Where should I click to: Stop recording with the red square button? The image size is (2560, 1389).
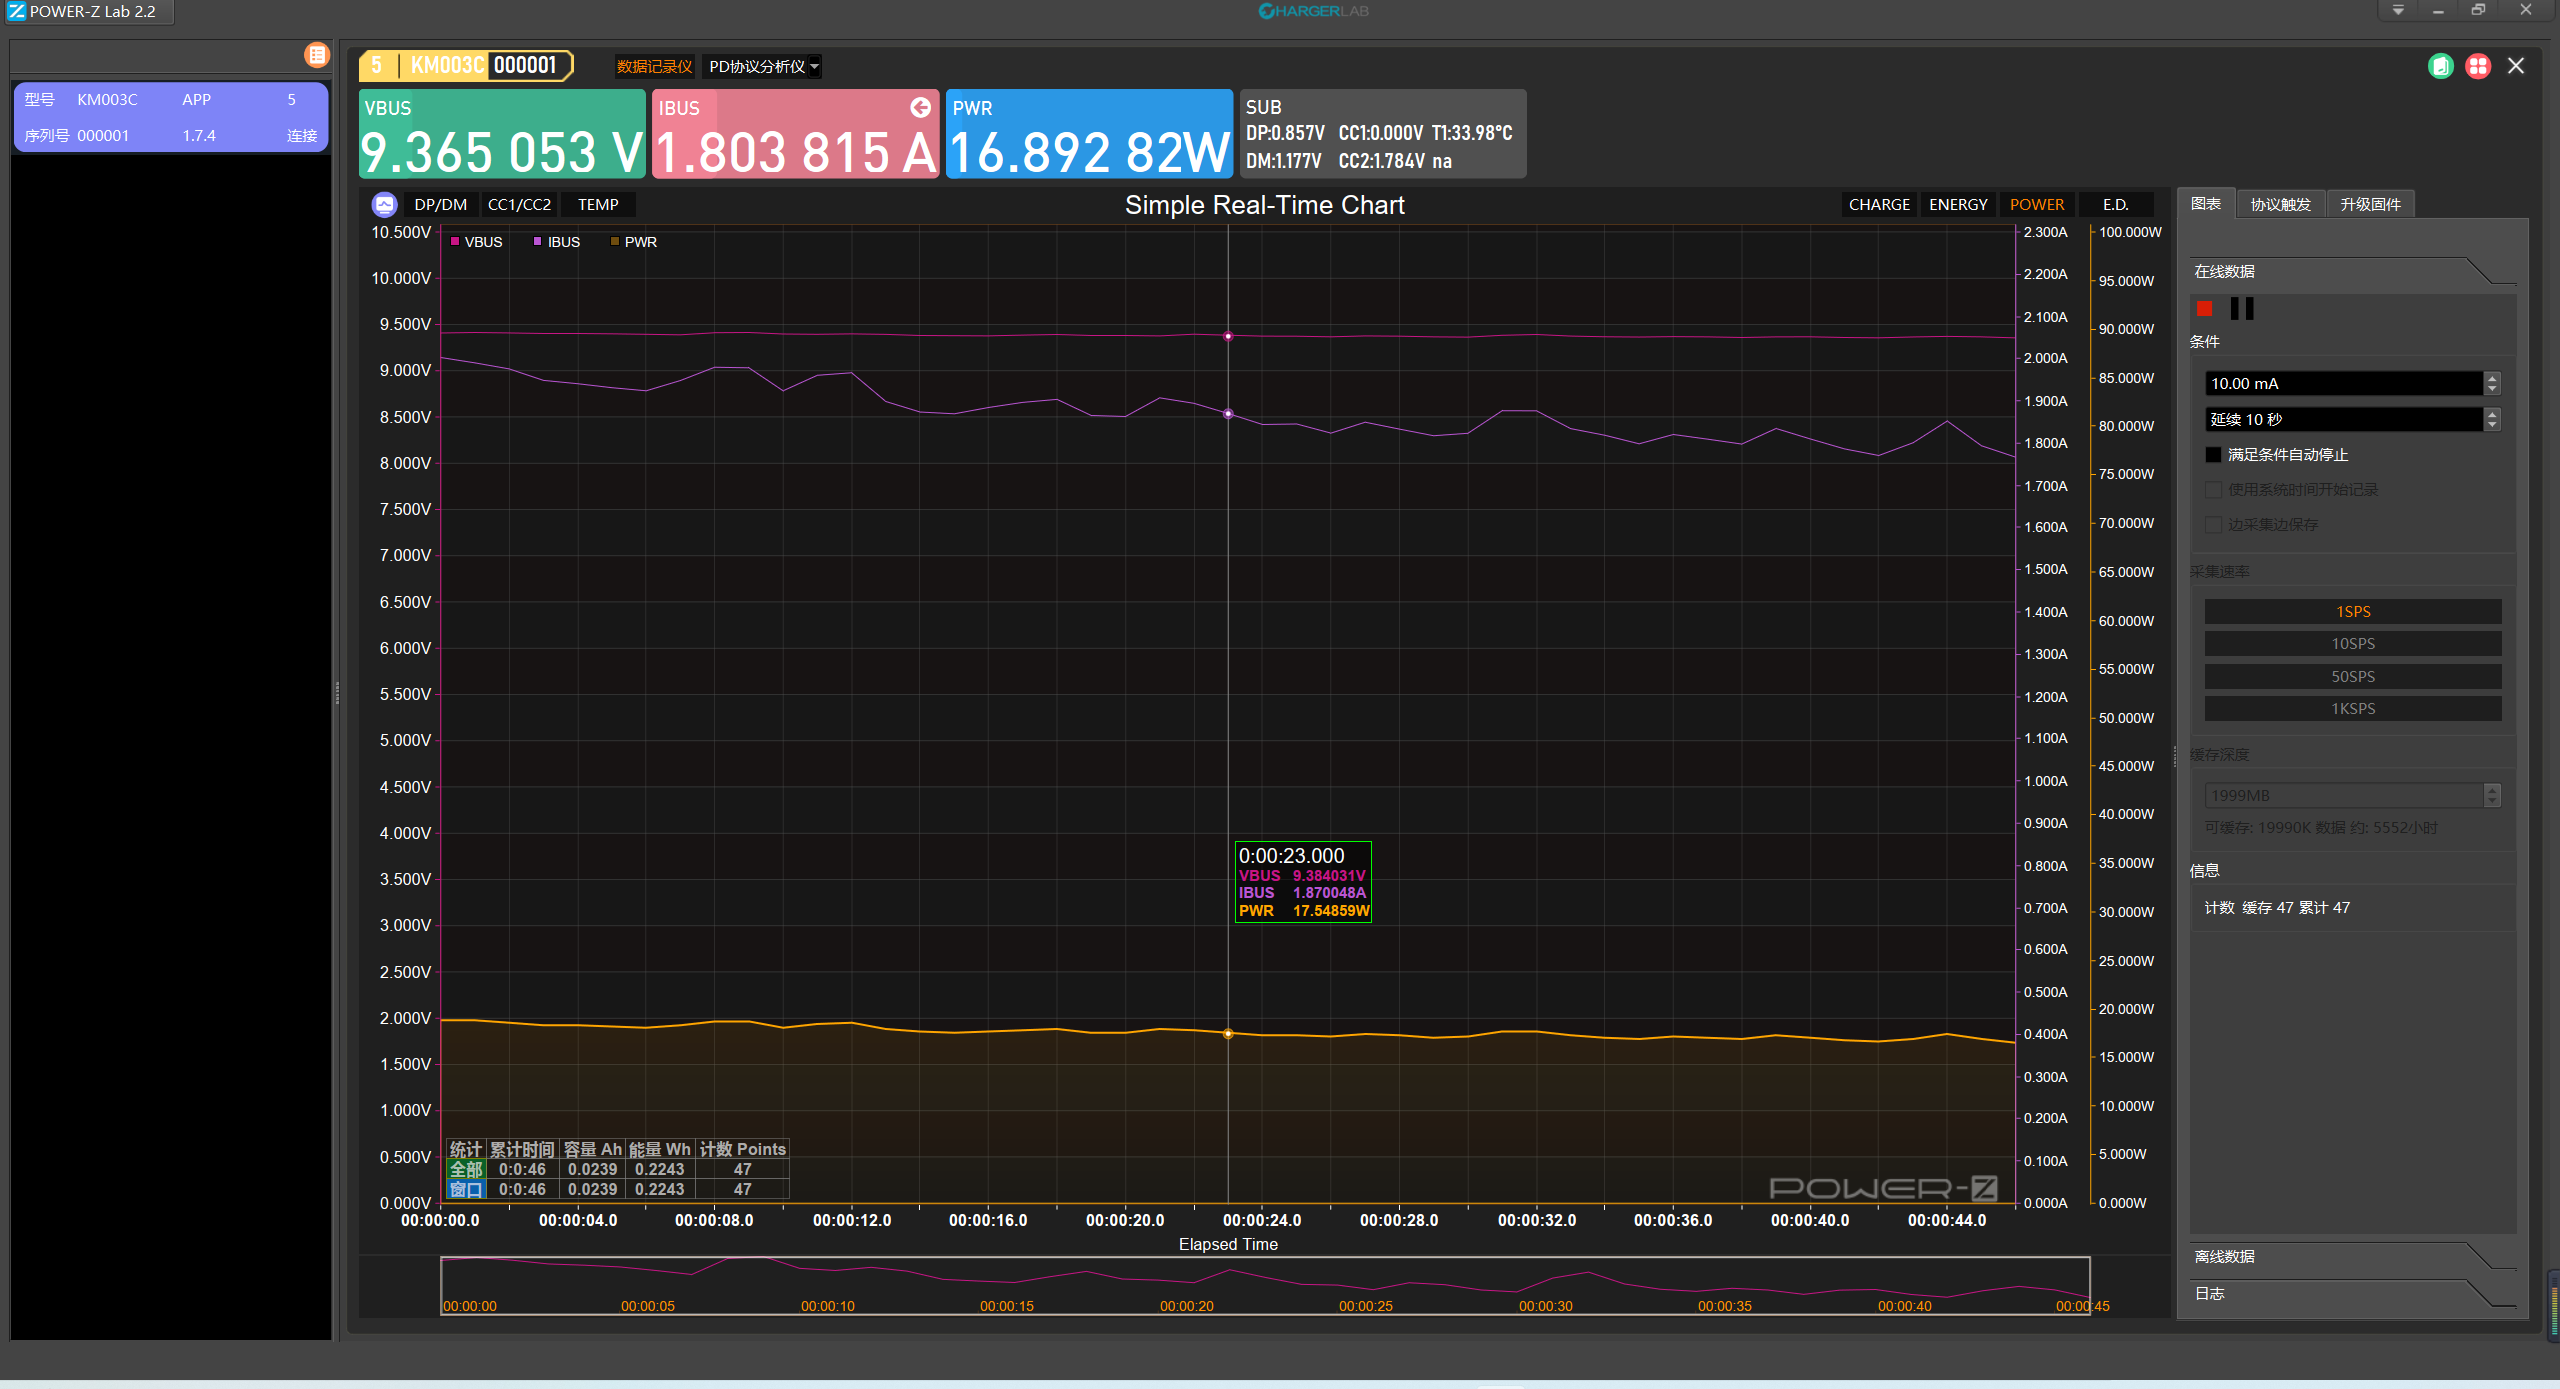pos(2204,308)
